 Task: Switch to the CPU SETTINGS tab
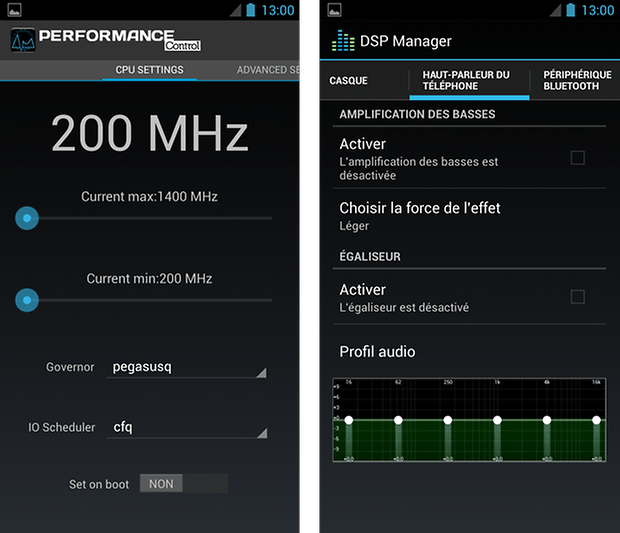point(149,70)
